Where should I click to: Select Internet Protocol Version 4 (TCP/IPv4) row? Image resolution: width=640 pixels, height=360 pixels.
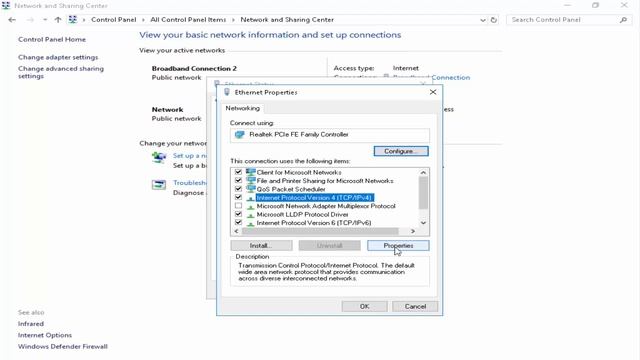(314, 198)
